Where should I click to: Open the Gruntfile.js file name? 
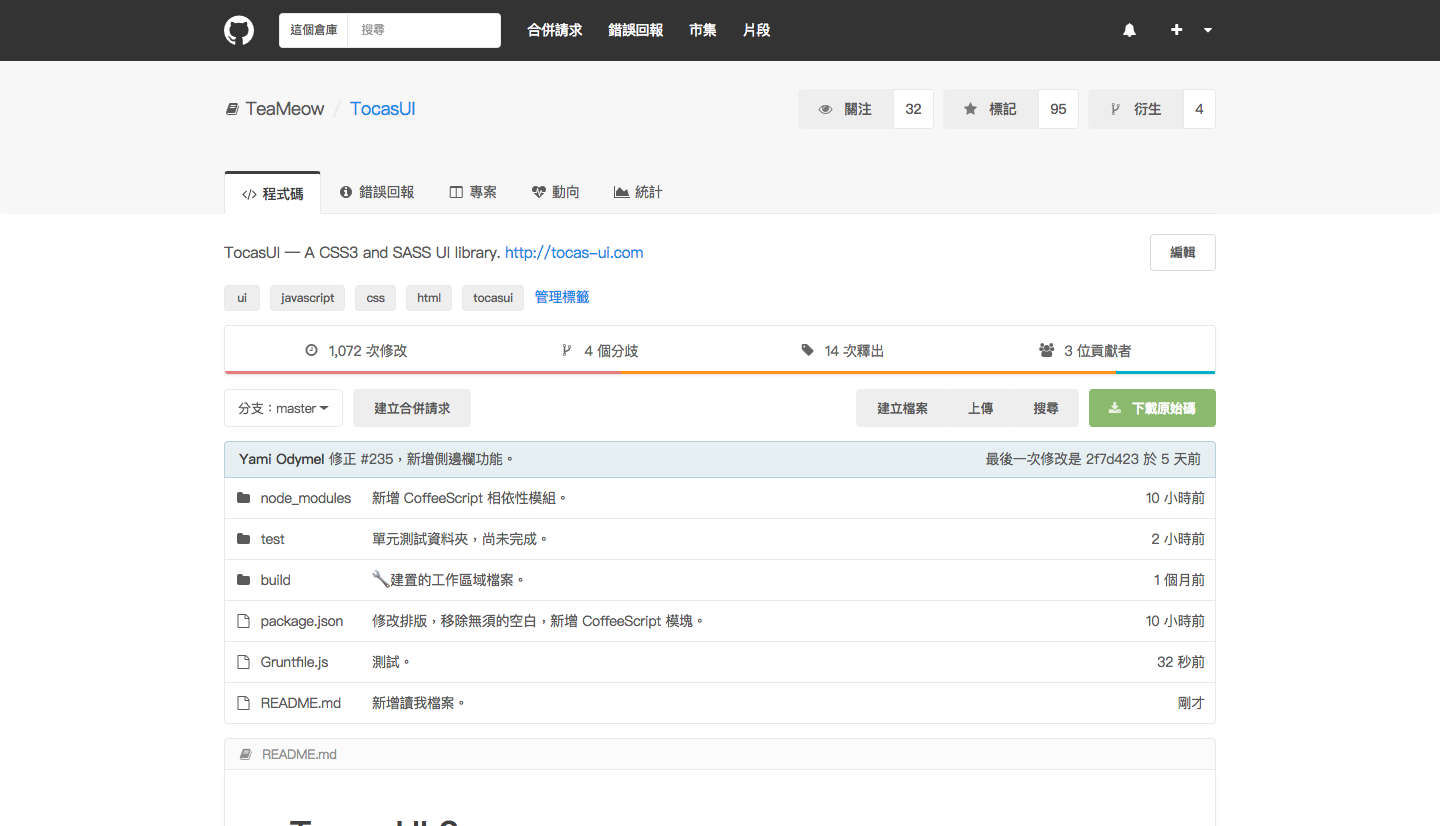[295, 662]
